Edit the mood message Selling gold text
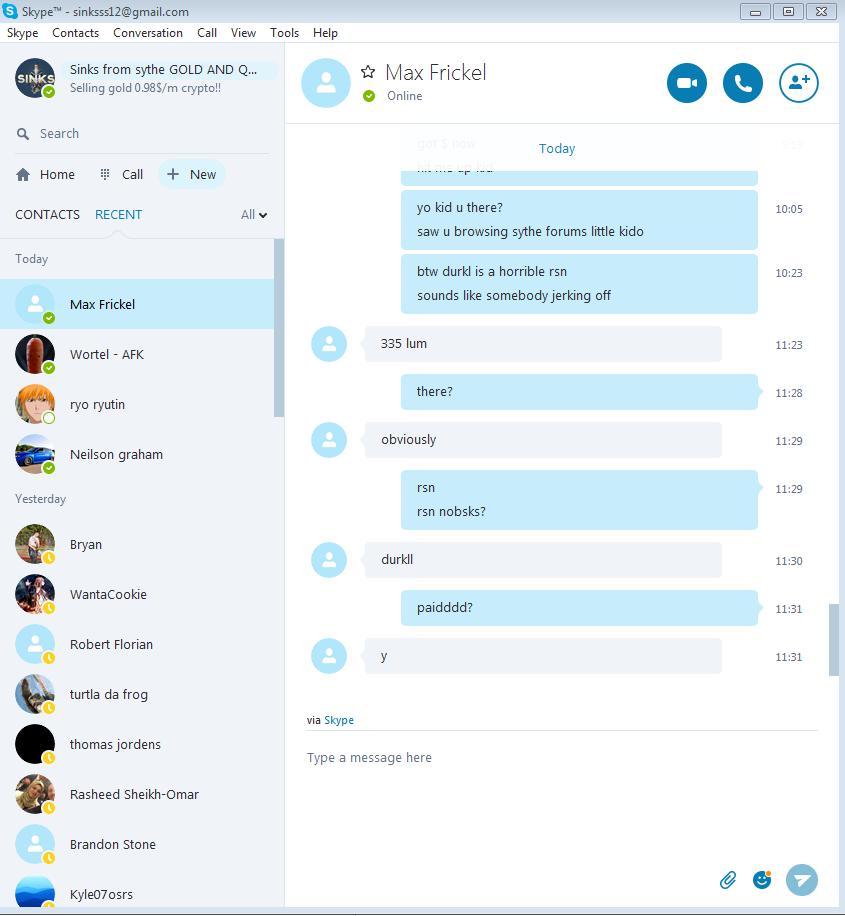 point(146,88)
